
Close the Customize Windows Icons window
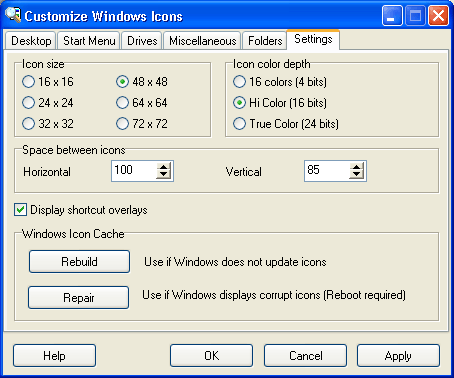pos(438,16)
